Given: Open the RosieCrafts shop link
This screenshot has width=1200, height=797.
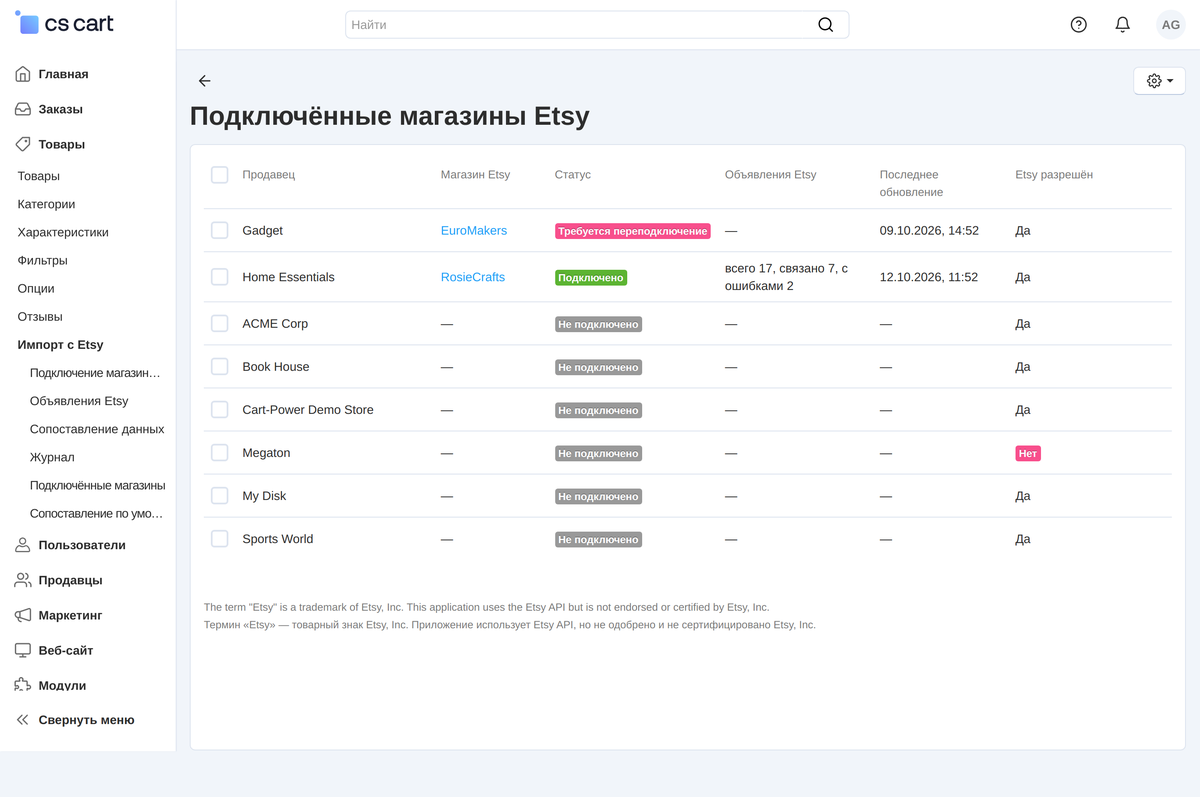Looking at the screenshot, I should pyautogui.click(x=473, y=277).
